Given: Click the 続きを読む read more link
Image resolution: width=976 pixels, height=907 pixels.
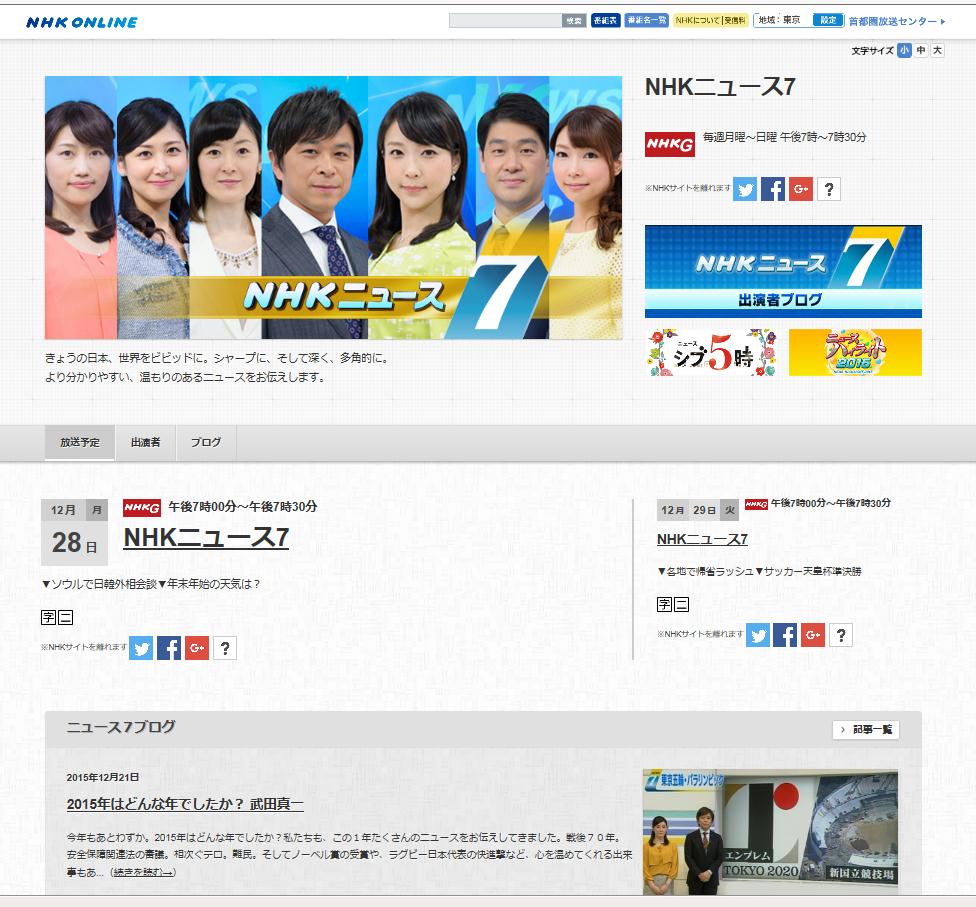Looking at the screenshot, I should point(143,873).
